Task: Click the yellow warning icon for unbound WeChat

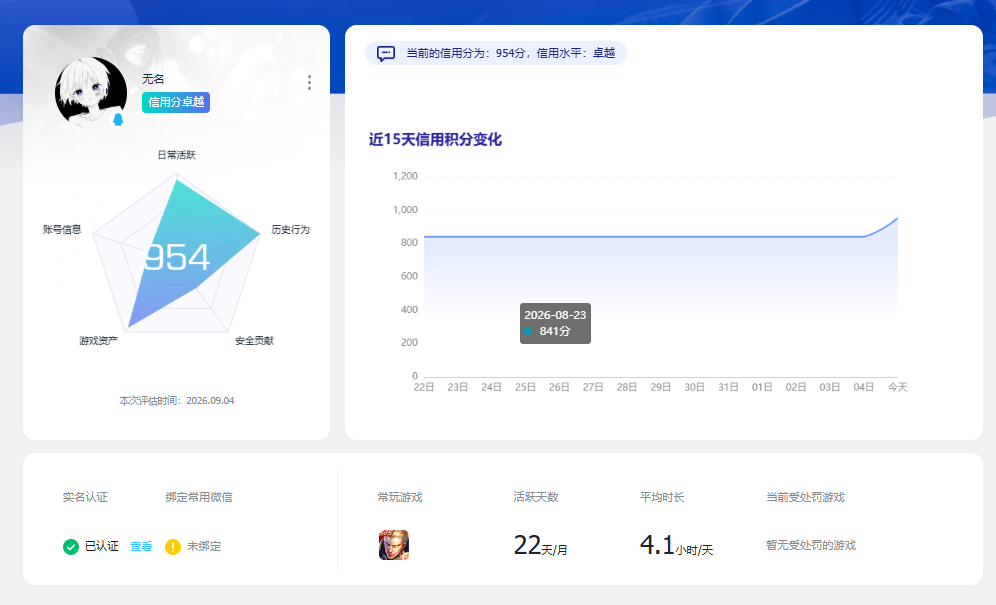Action: pyautogui.click(x=173, y=547)
